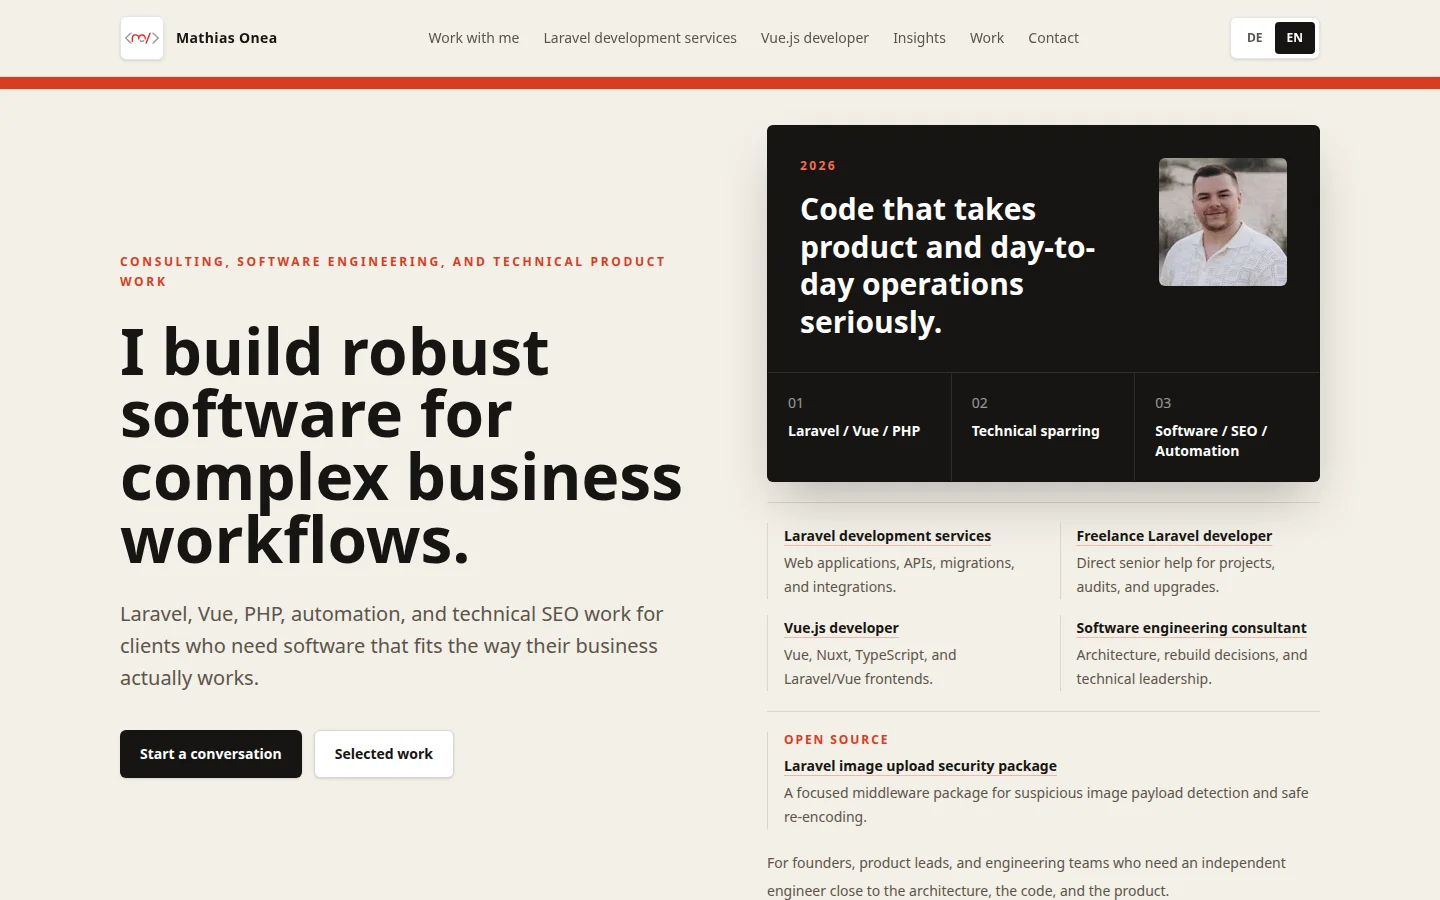Open the Work nav item
The image size is (1440, 900).
[987, 38]
